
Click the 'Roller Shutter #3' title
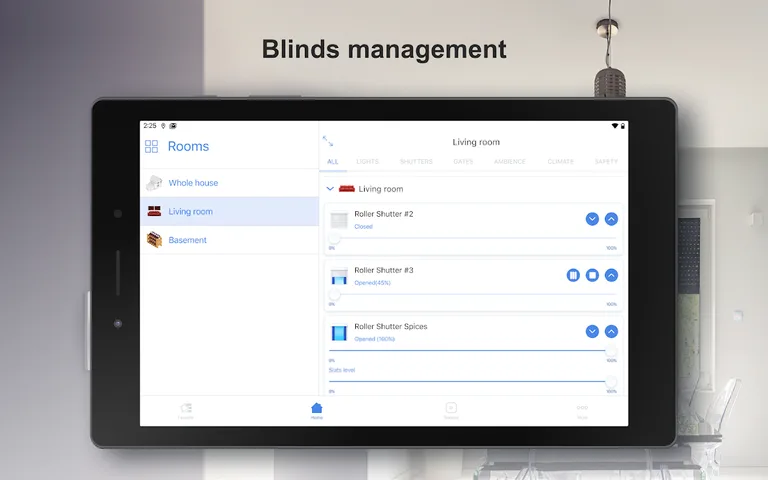[x=384, y=270]
